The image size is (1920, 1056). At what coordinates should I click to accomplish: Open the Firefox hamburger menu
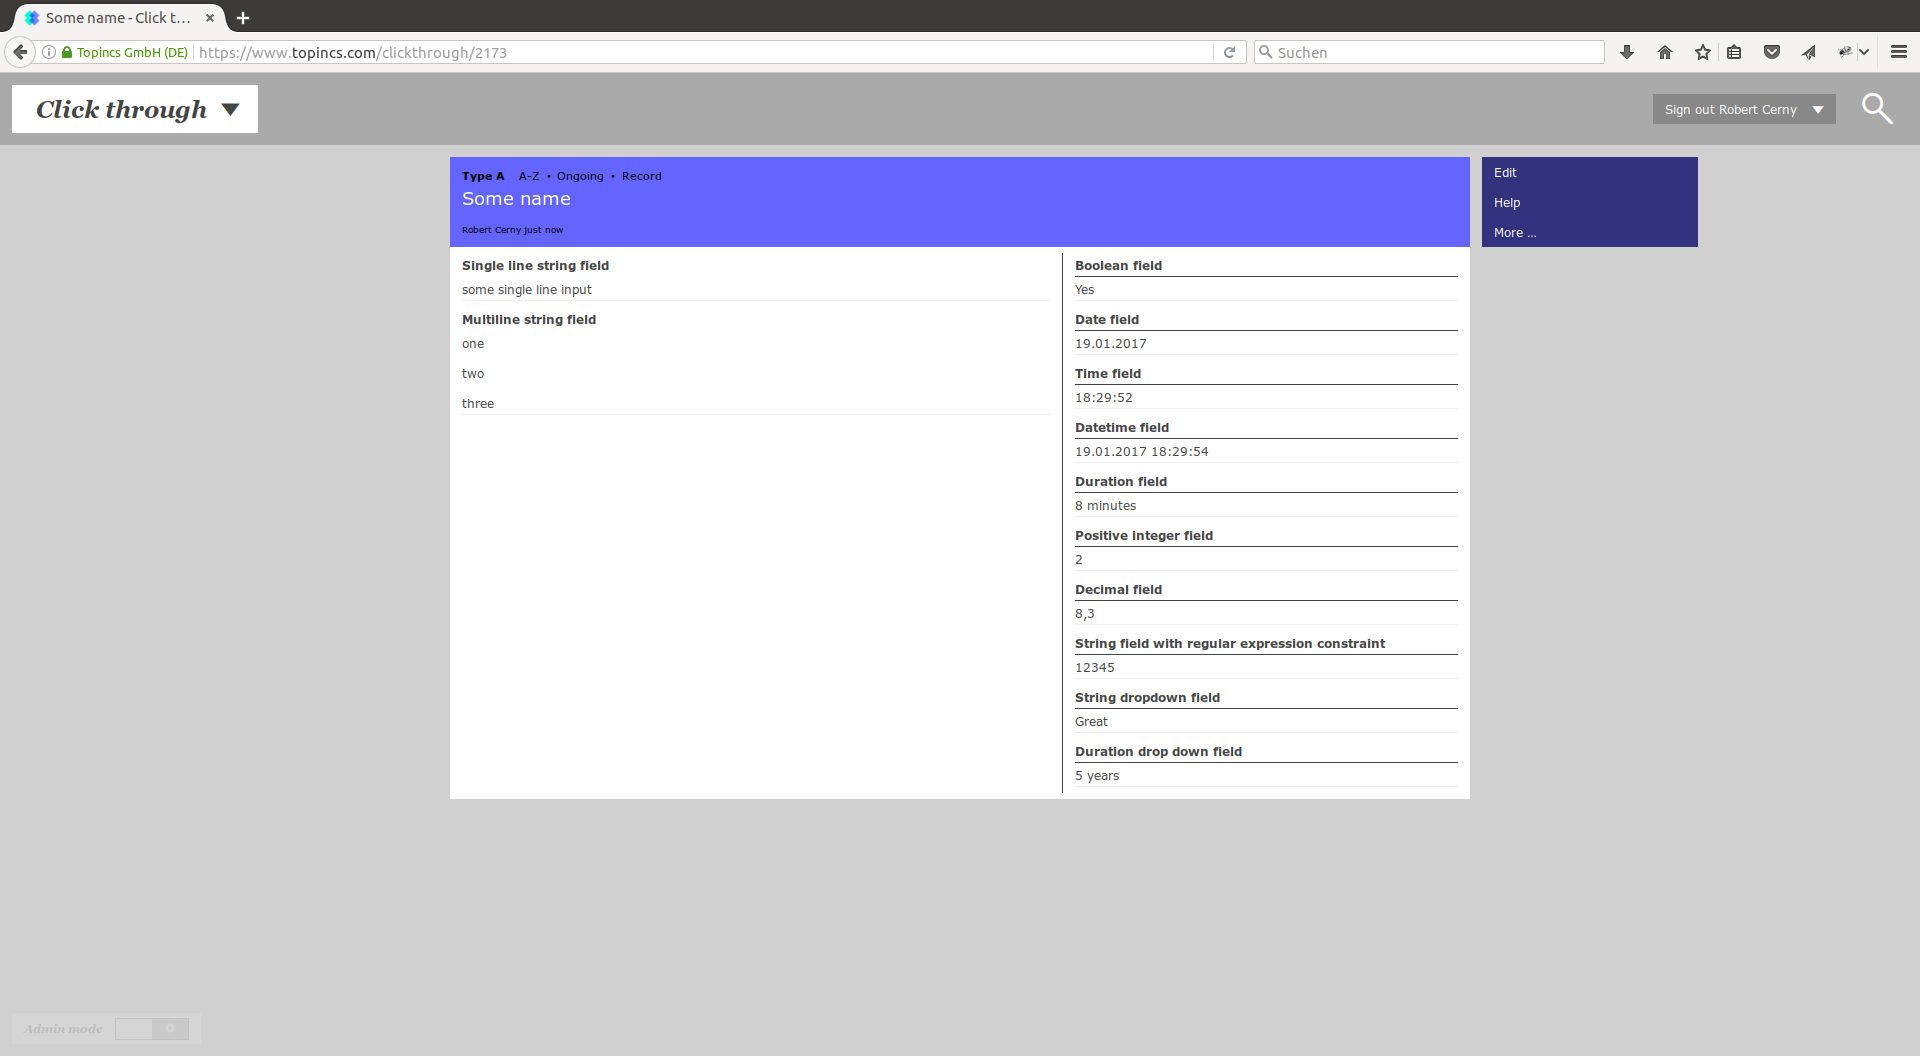click(1898, 52)
